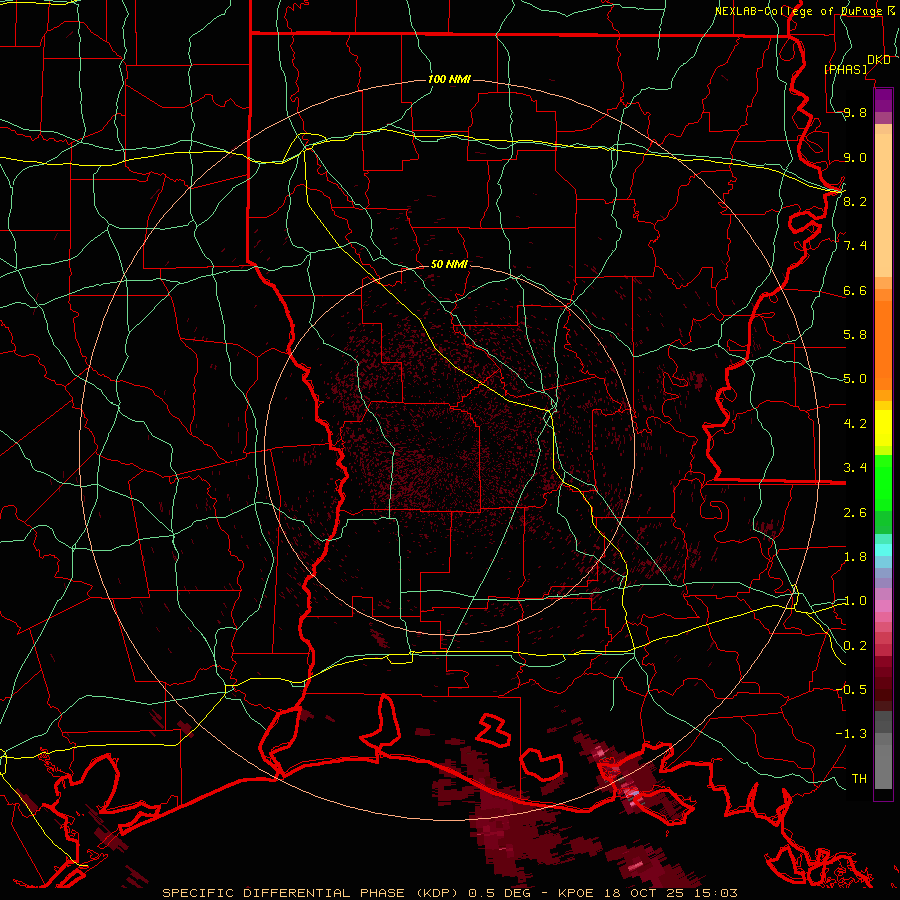Click the TH threshold label
The height and width of the screenshot is (900, 900).
[x=859, y=778]
